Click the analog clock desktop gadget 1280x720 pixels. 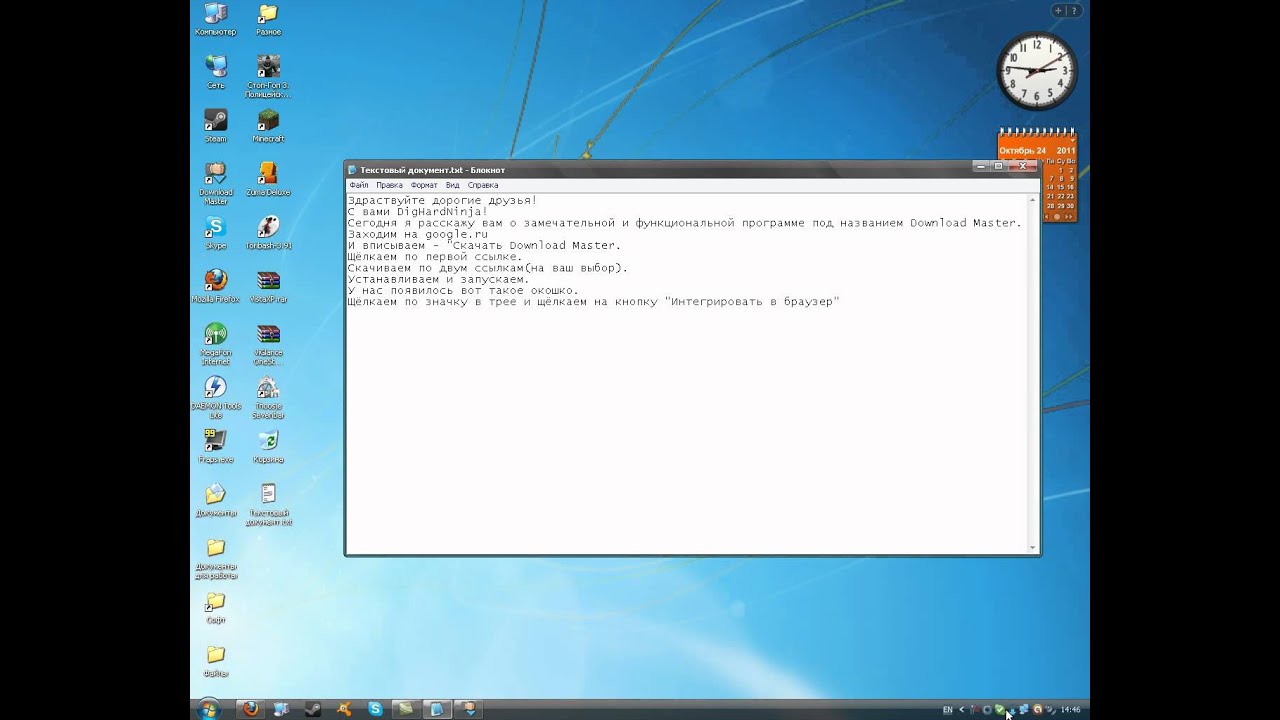(x=1035, y=70)
